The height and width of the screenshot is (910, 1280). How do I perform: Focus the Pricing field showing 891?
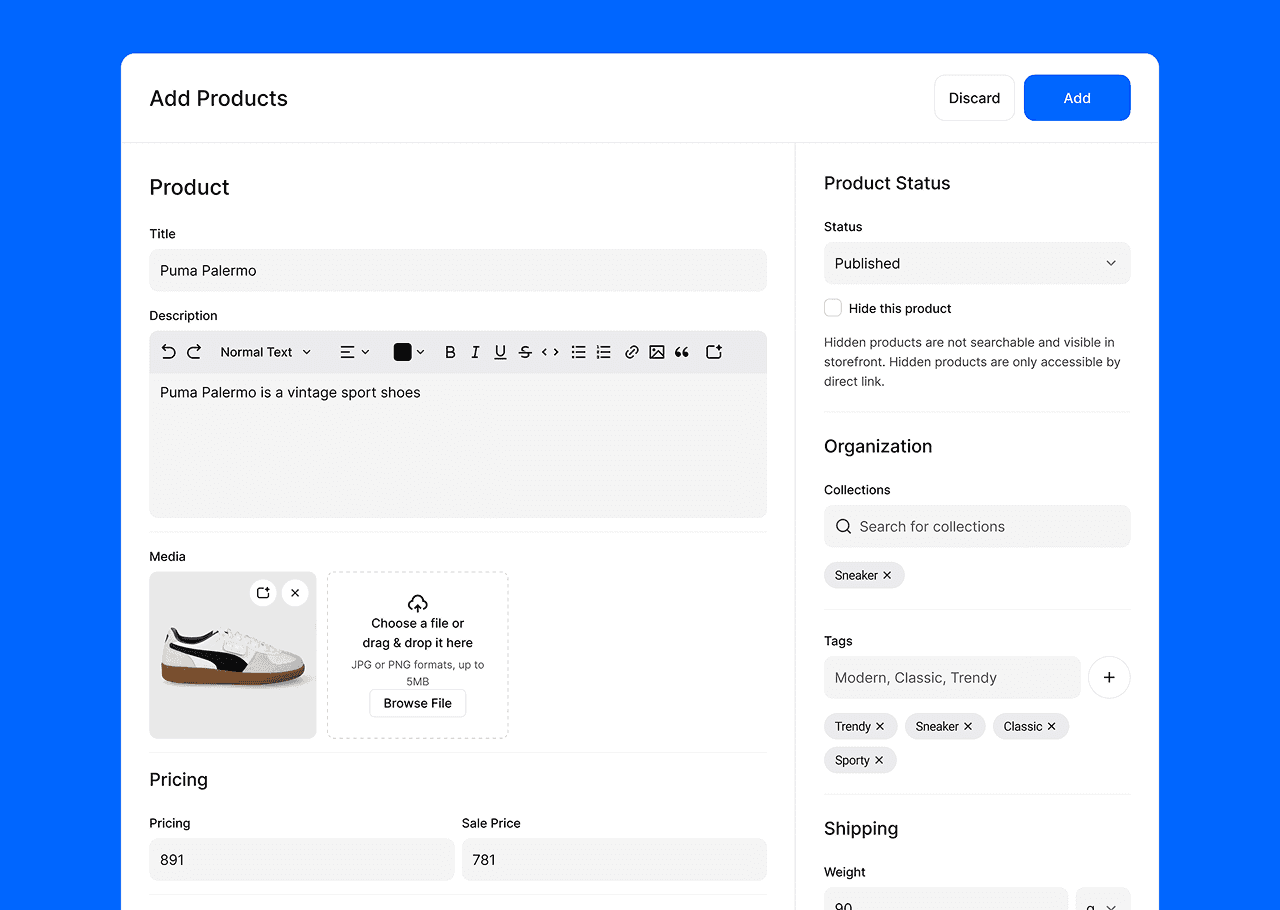301,859
